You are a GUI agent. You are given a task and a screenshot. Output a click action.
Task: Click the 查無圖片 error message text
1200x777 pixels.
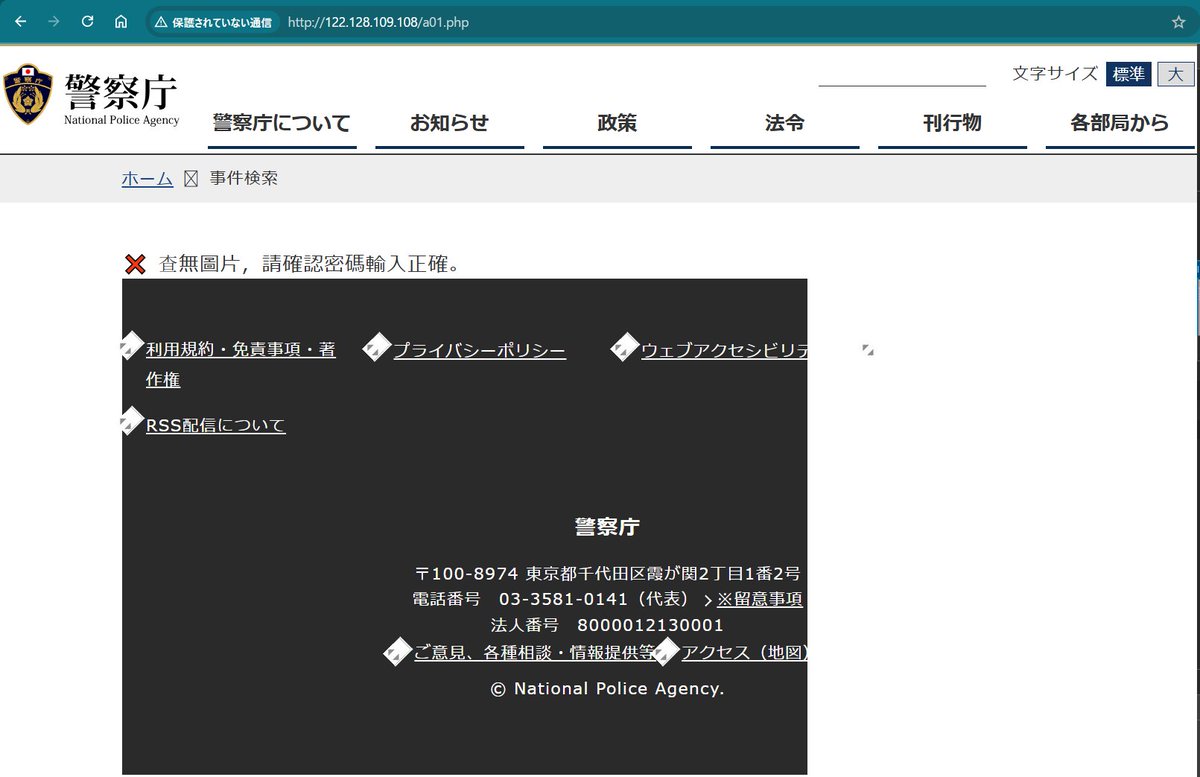coord(310,265)
